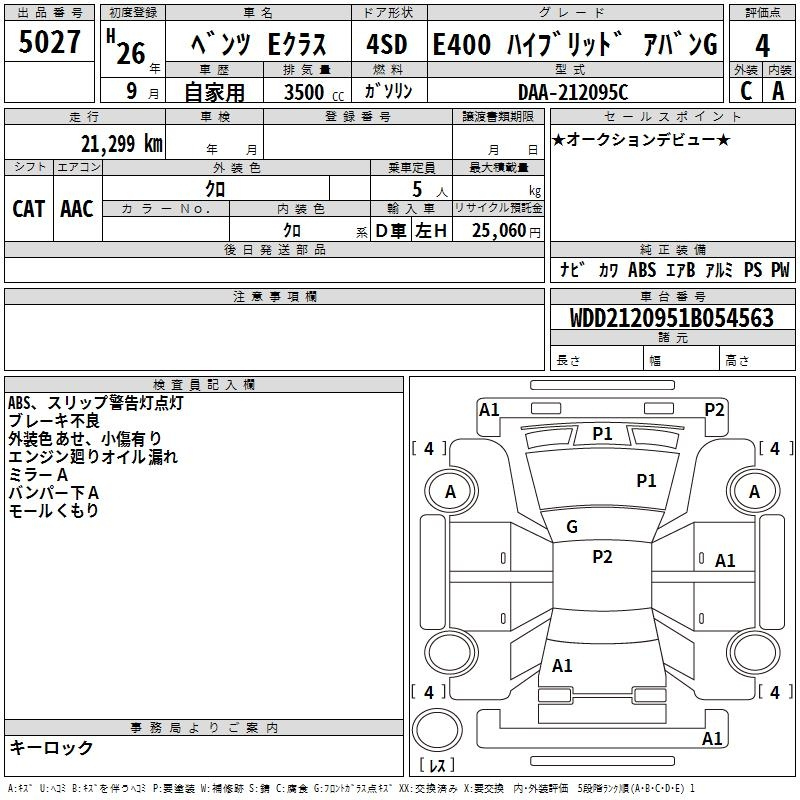Image resolution: width=800 pixels, height=800 pixels.
Task: Select the shift type CAT
Action: 29,209
